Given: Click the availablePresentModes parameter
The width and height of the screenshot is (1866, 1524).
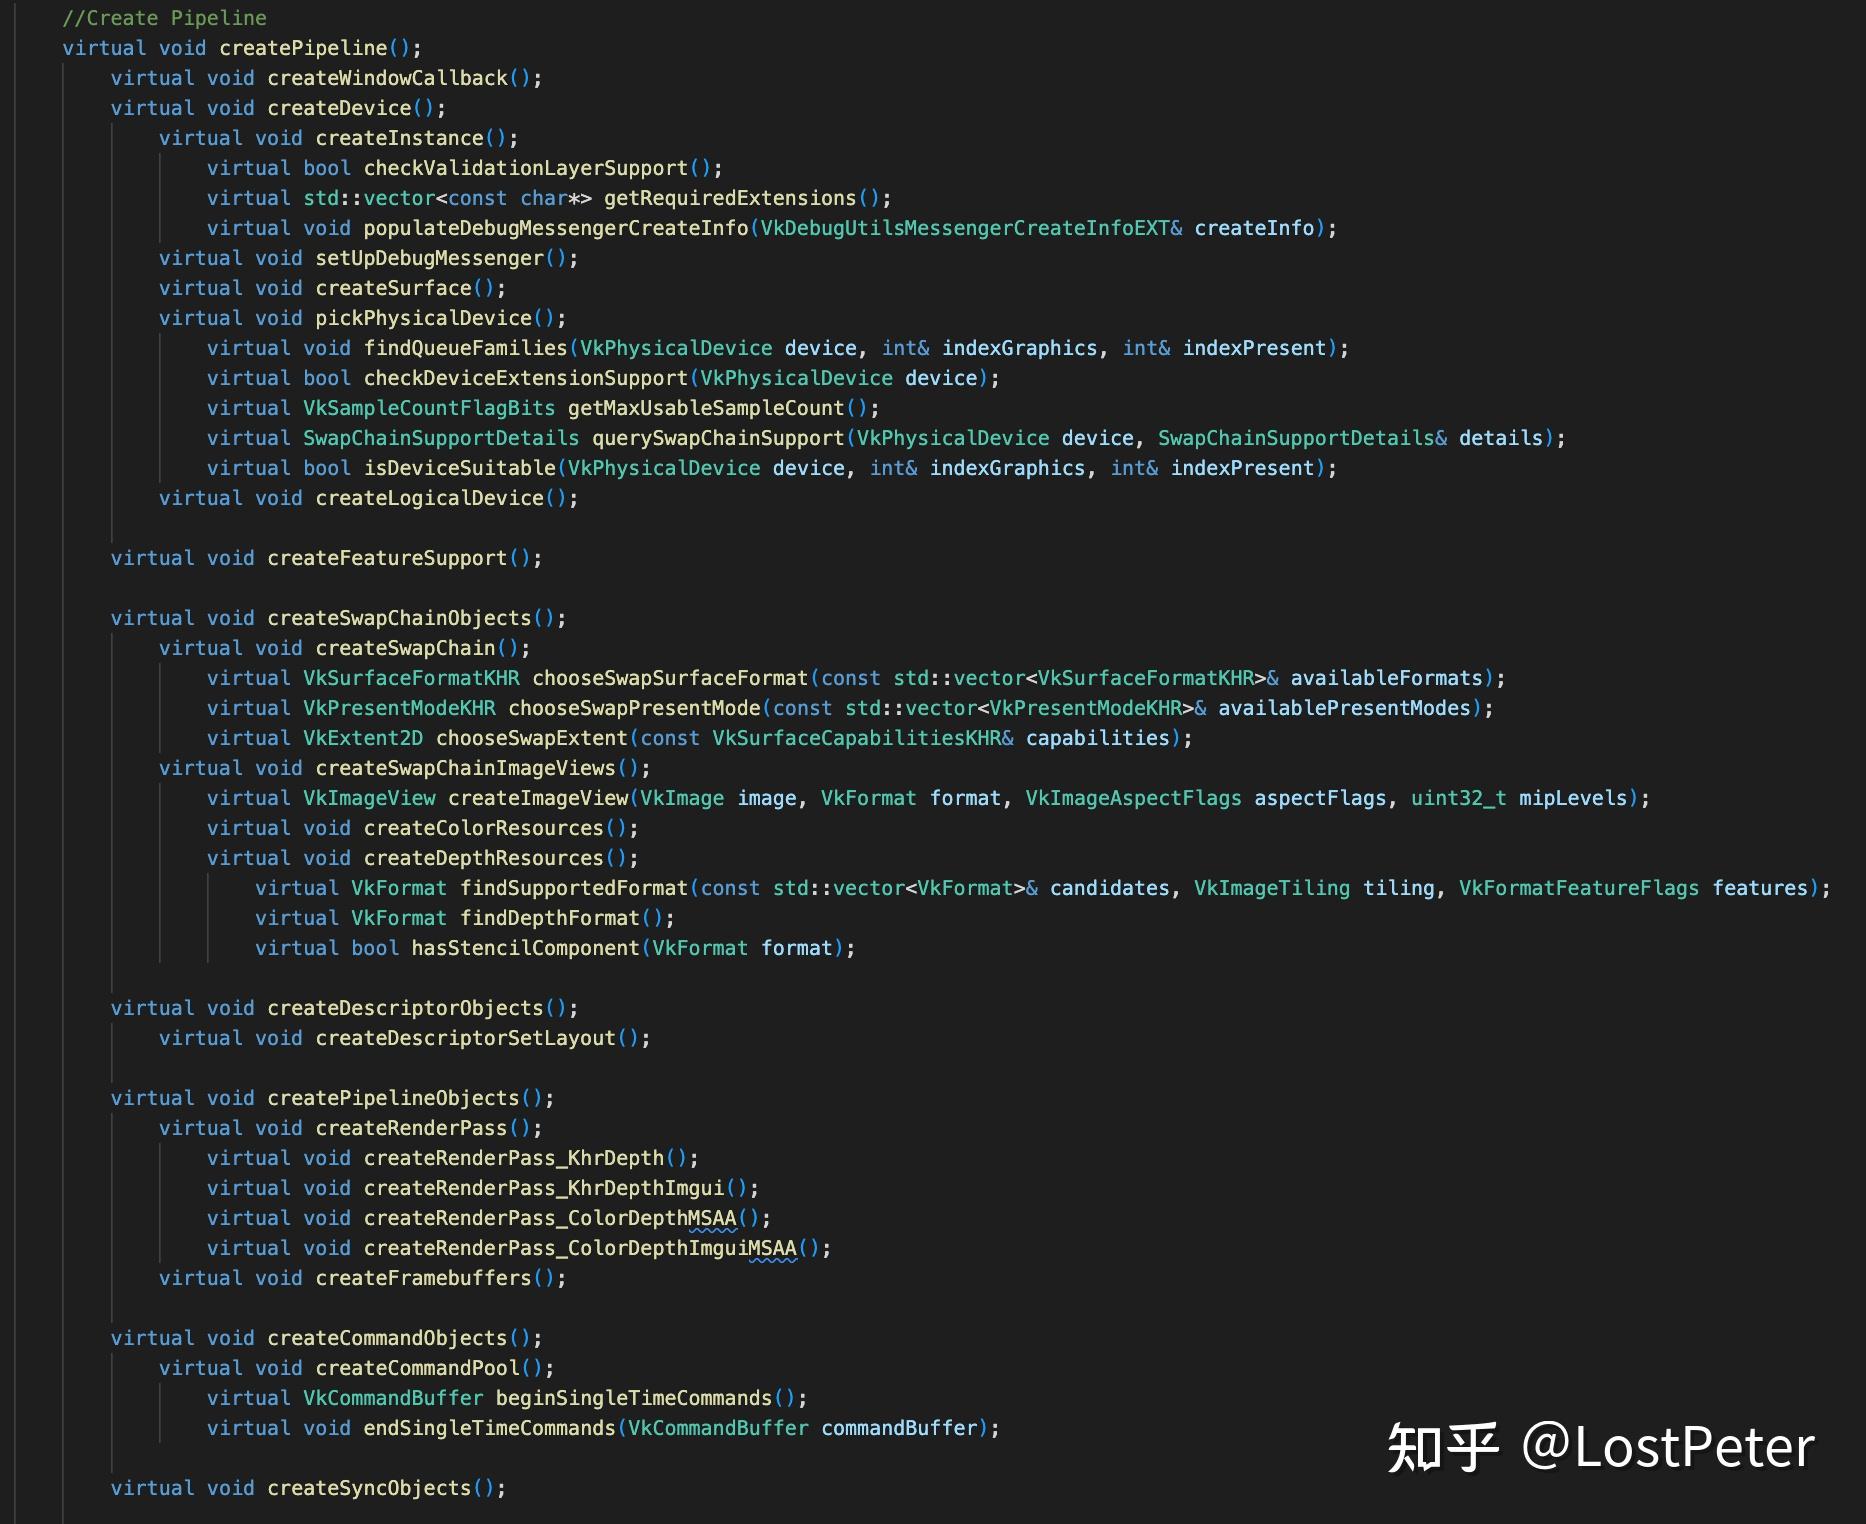Looking at the screenshot, I should coord(1344,708).
